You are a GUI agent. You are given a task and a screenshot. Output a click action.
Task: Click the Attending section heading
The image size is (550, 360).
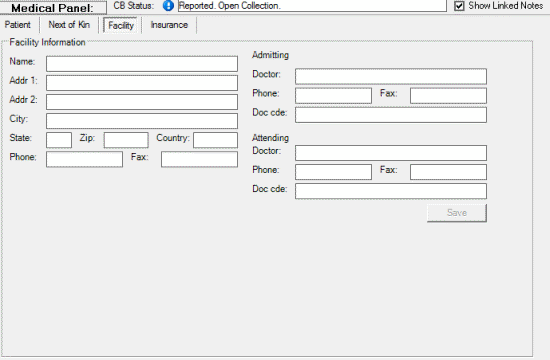[270, 138]
